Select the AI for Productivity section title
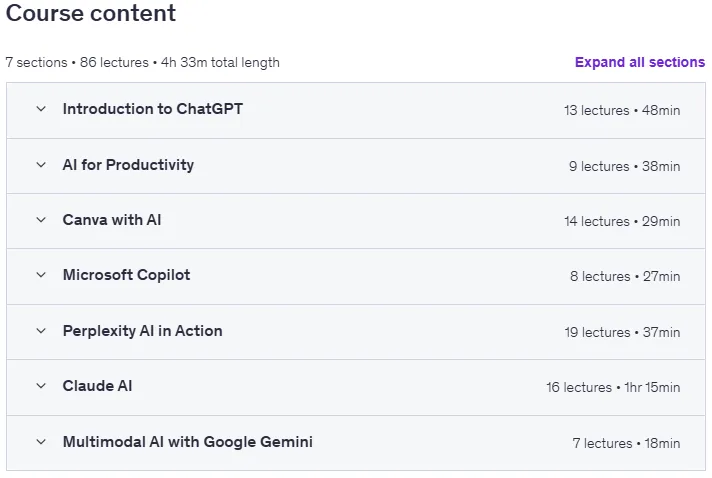 pos(128,165)
